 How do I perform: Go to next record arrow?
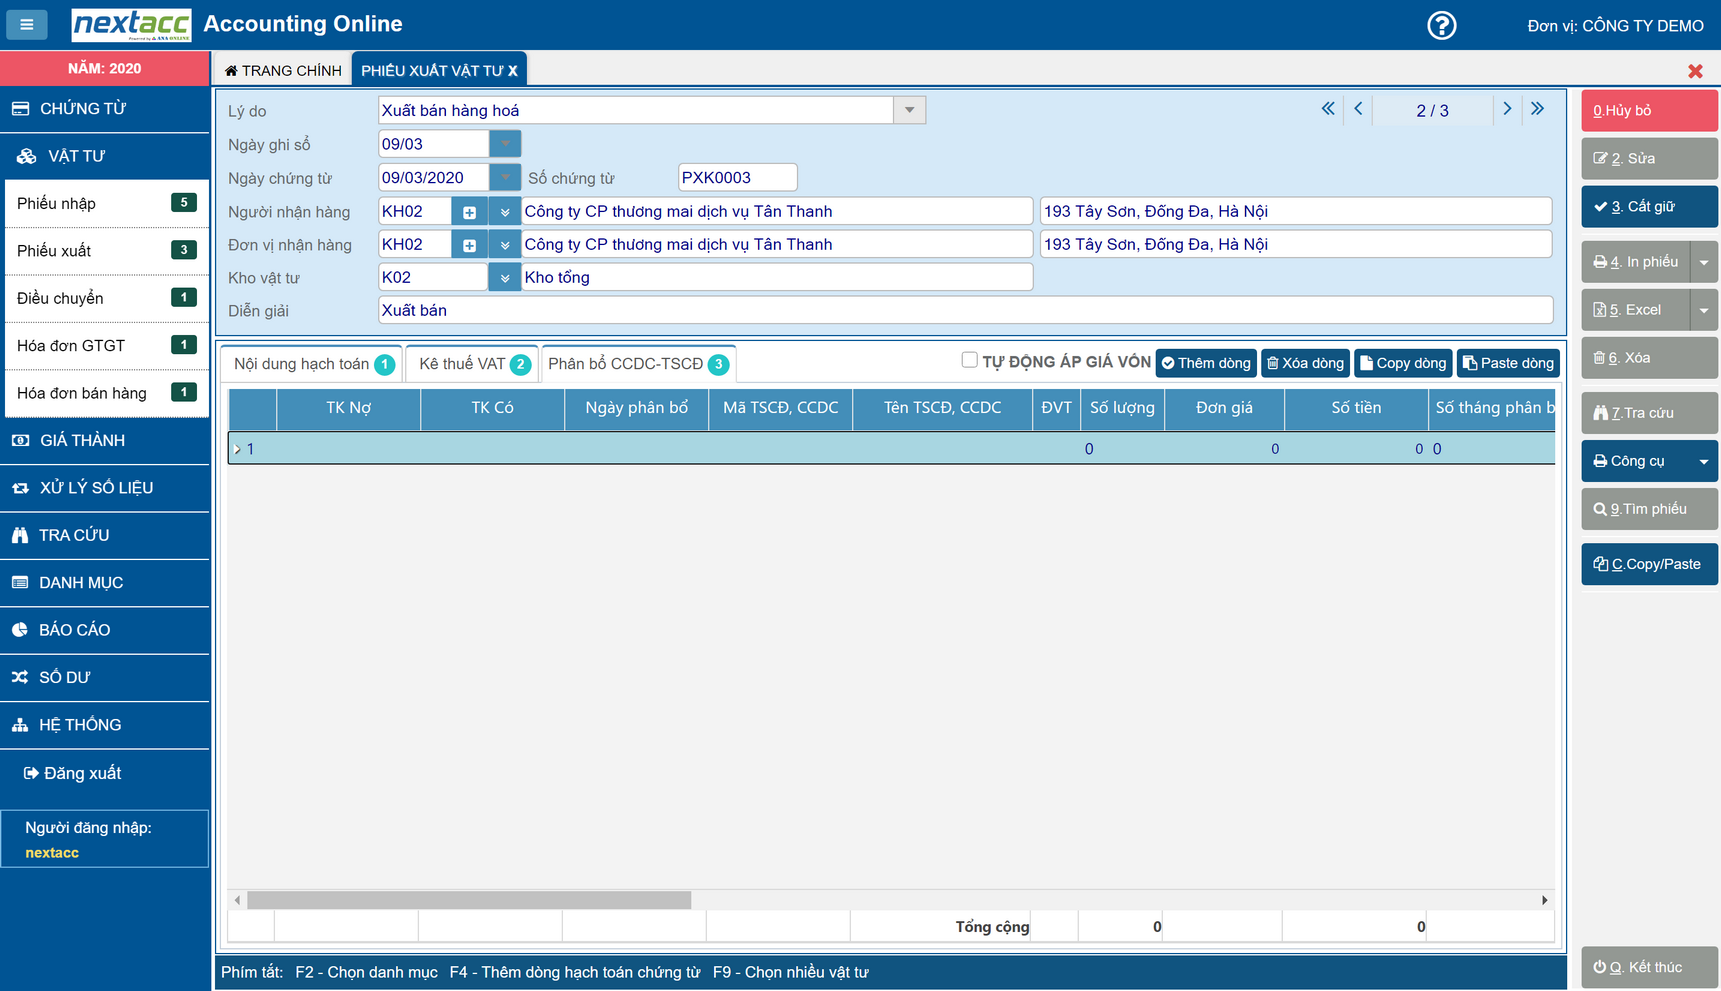pyautogui.click(x=1507, y=109)
